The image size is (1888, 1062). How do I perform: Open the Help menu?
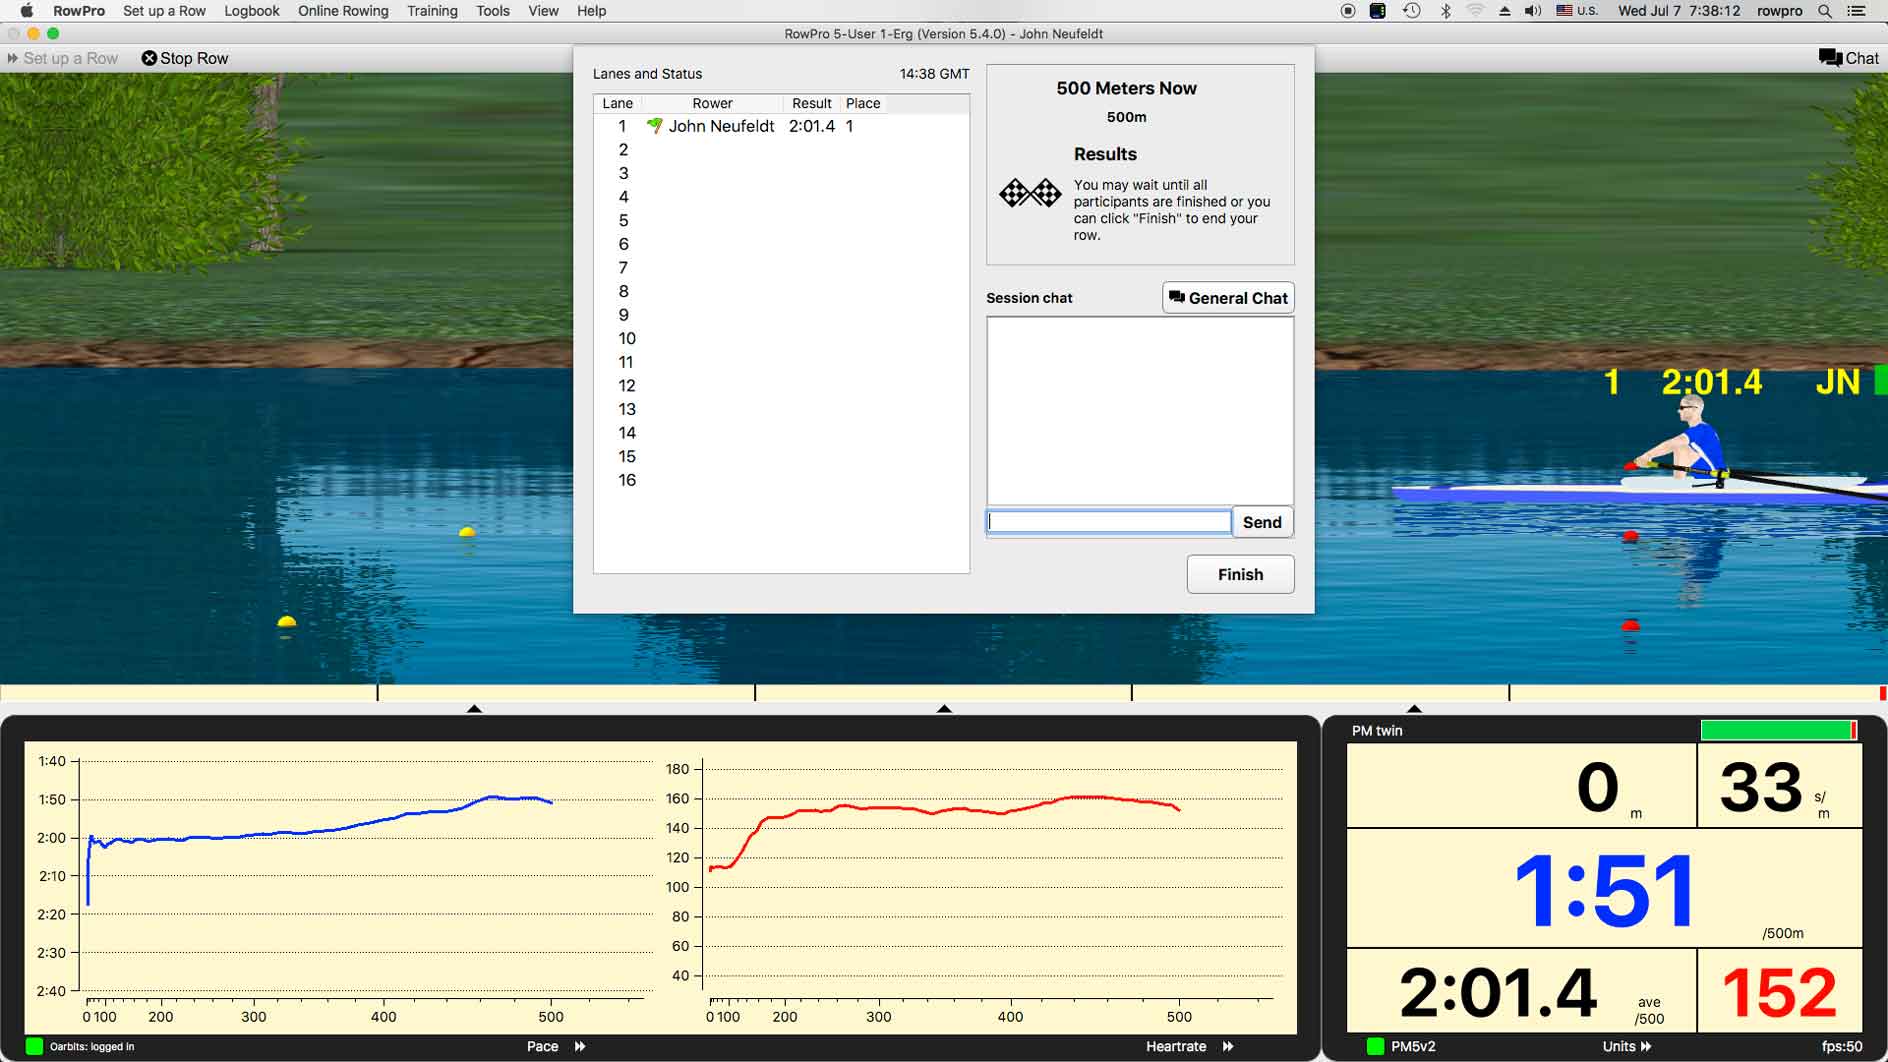pyautogui.click(x=591, y=11)
